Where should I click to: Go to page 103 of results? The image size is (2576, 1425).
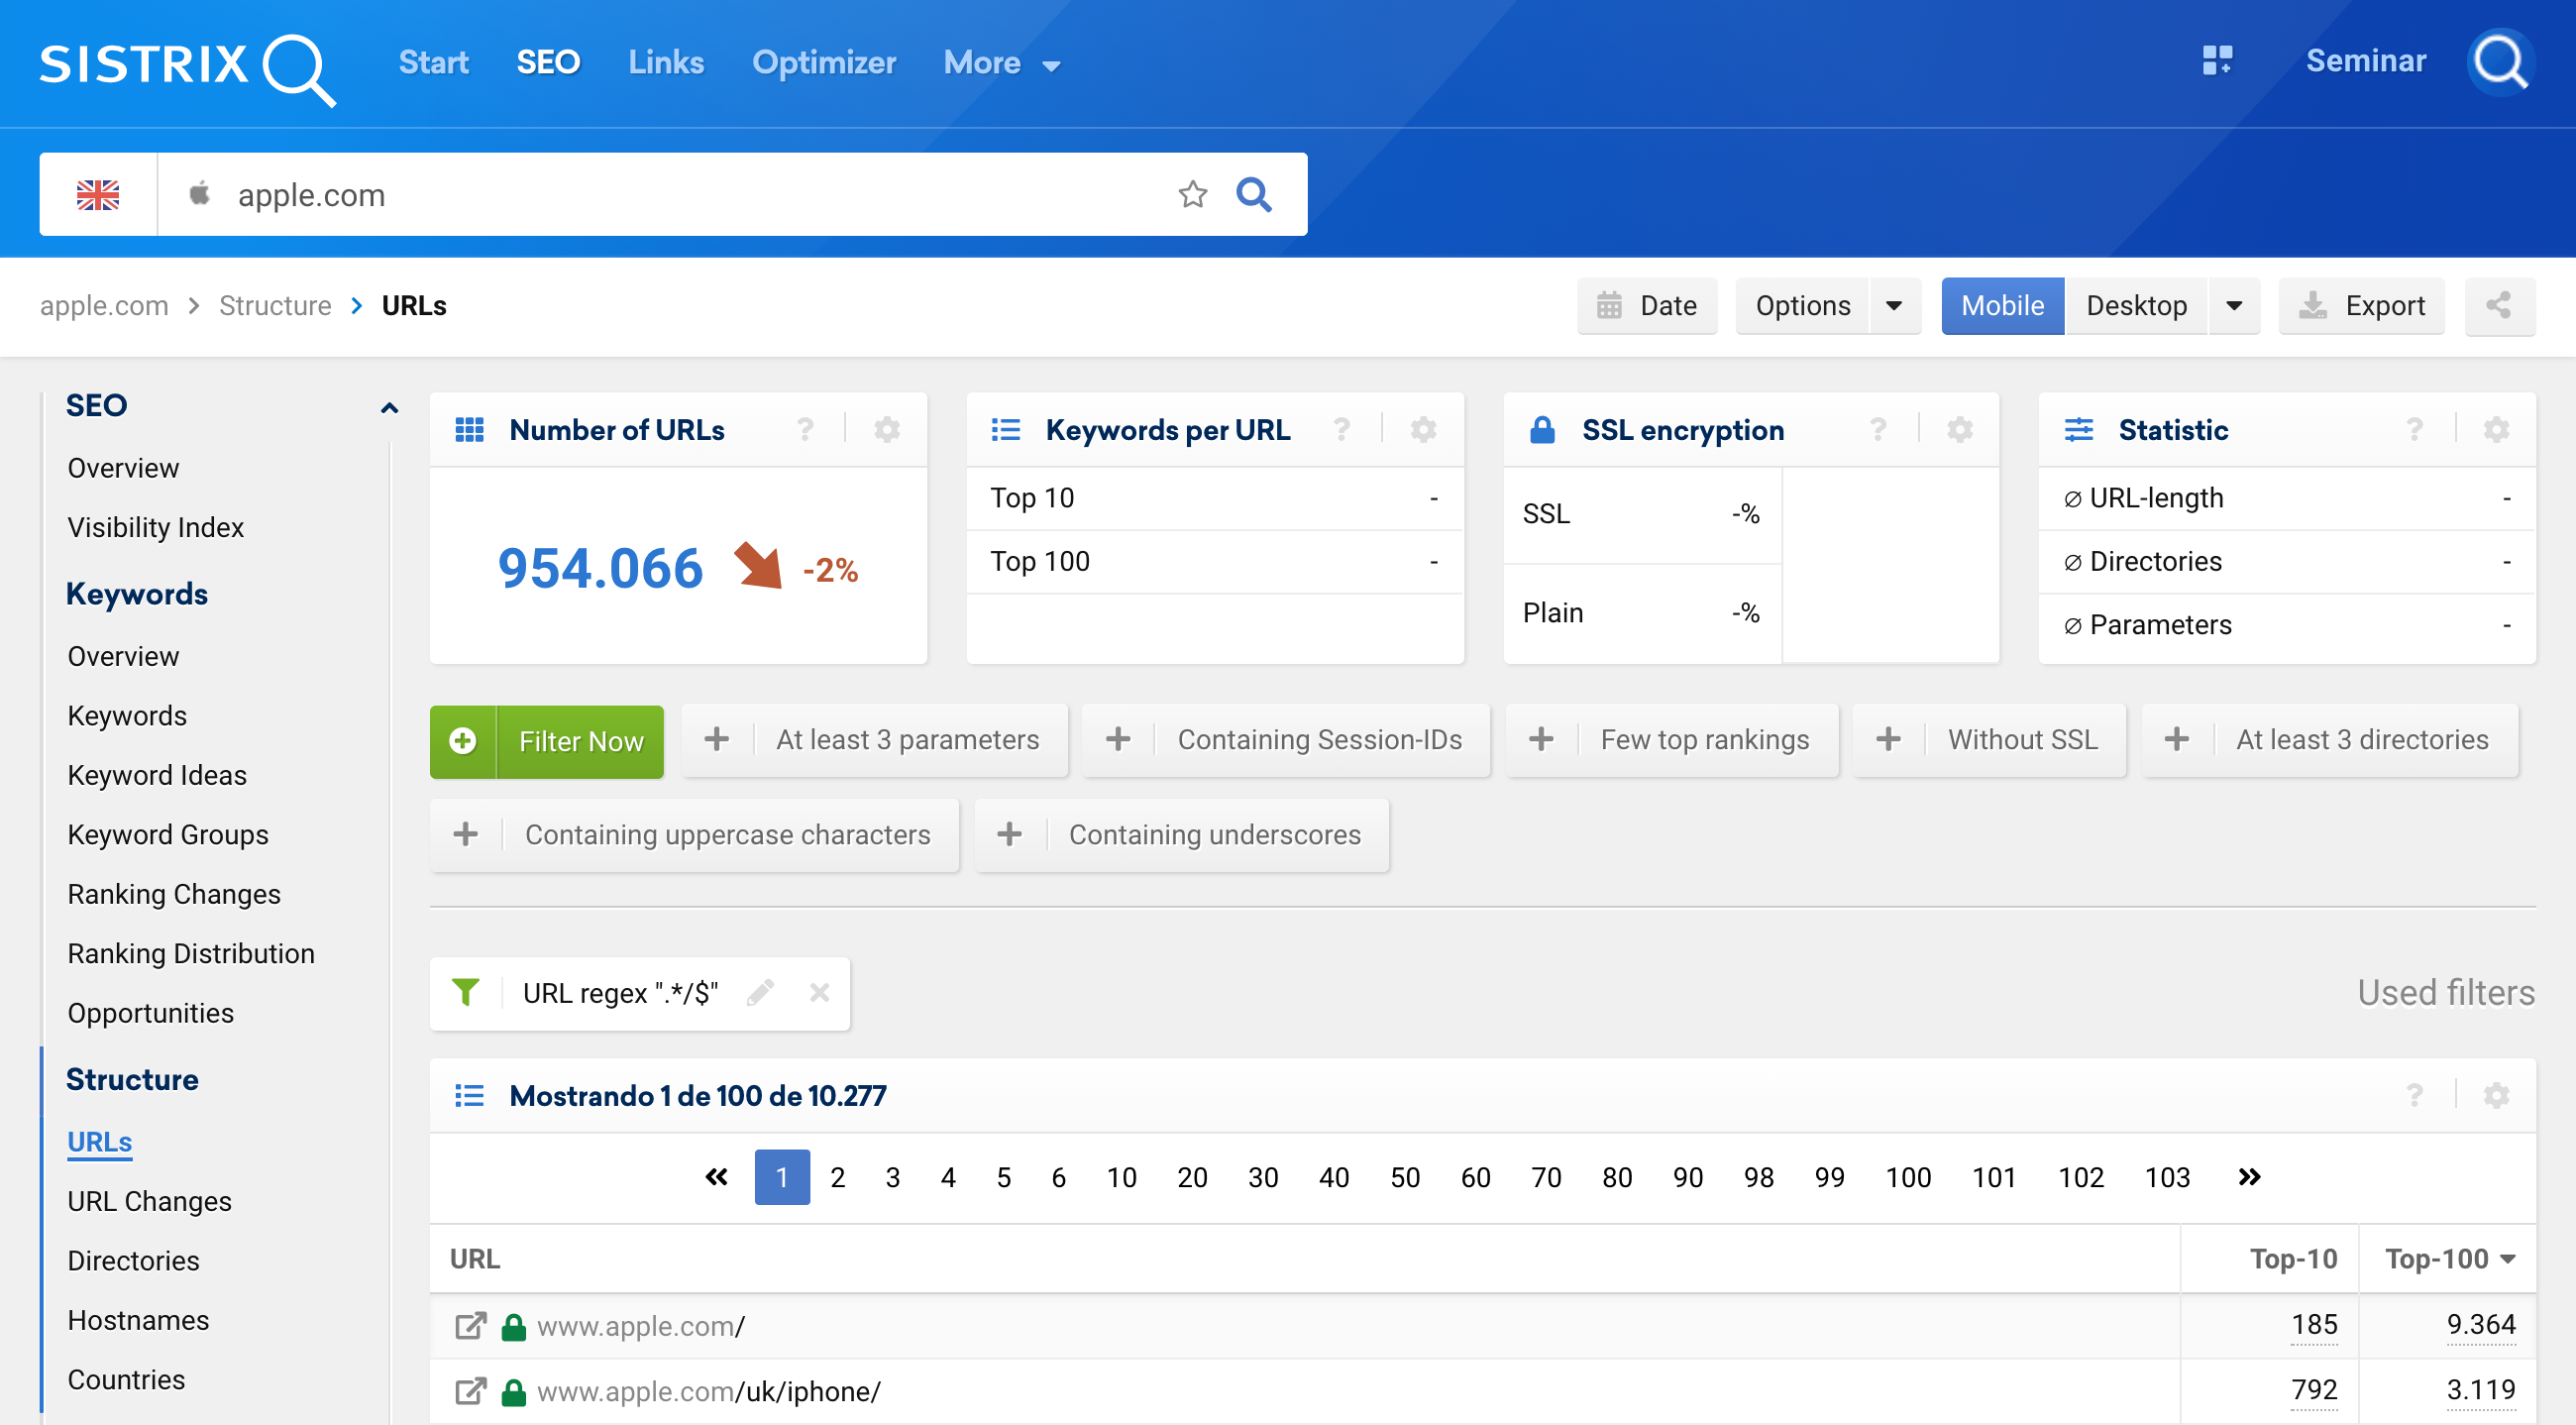pyautogui.click(x=2167, y=1177)
